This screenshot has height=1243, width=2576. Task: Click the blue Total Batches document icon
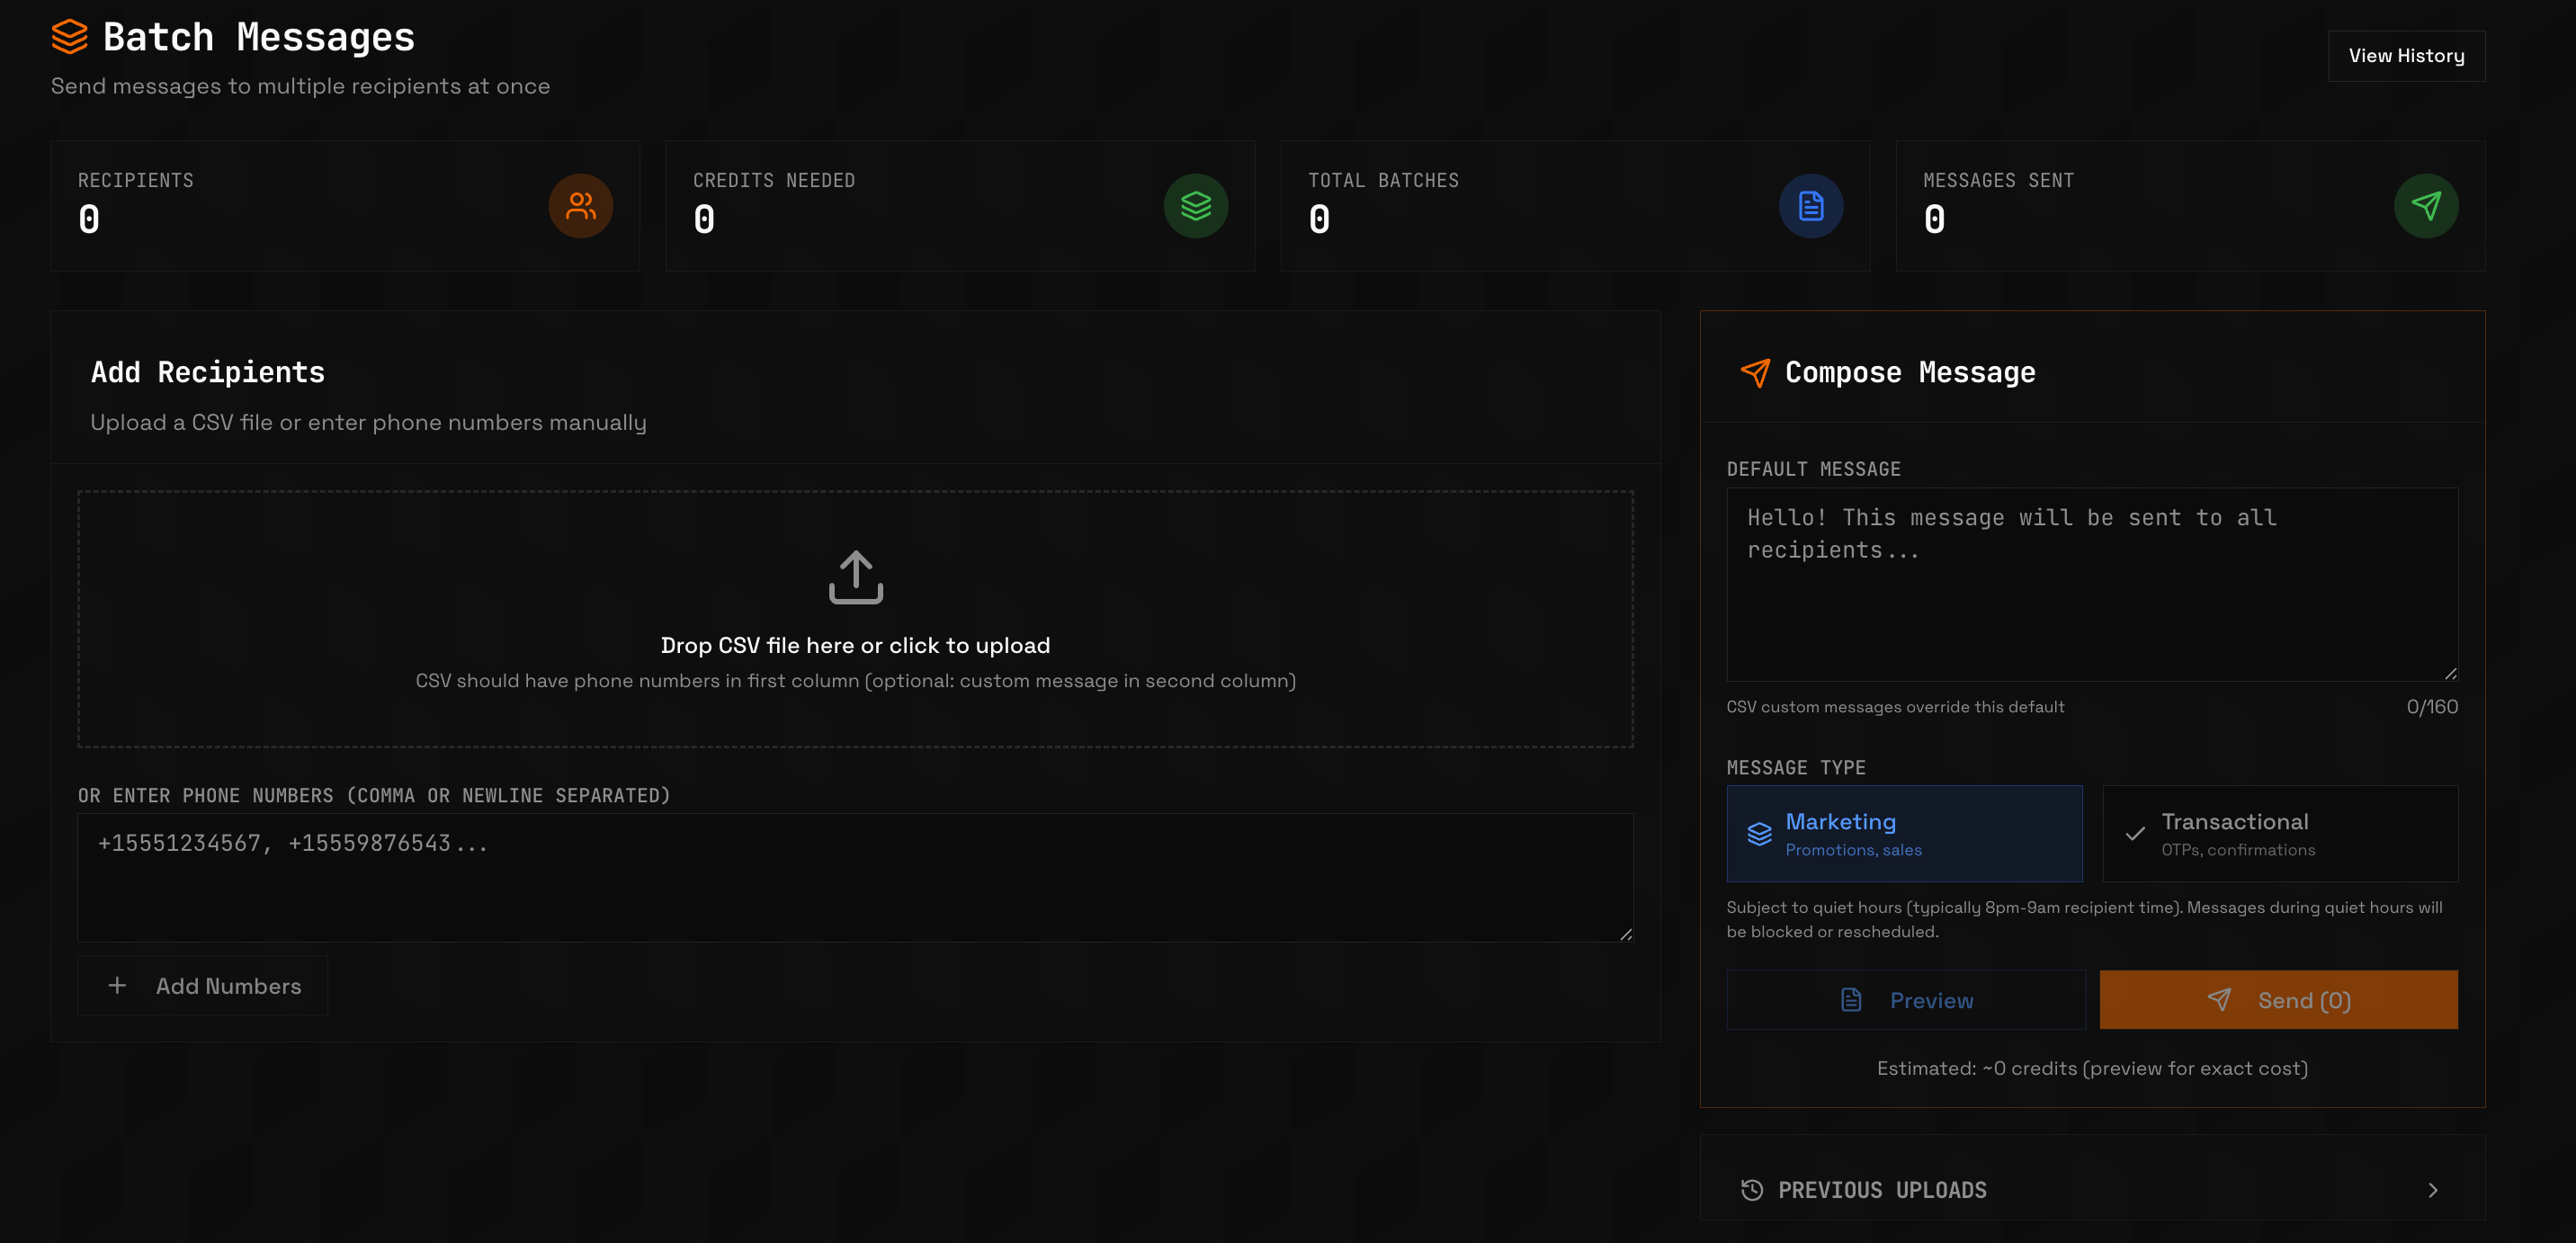click(x=1810, y=206)
